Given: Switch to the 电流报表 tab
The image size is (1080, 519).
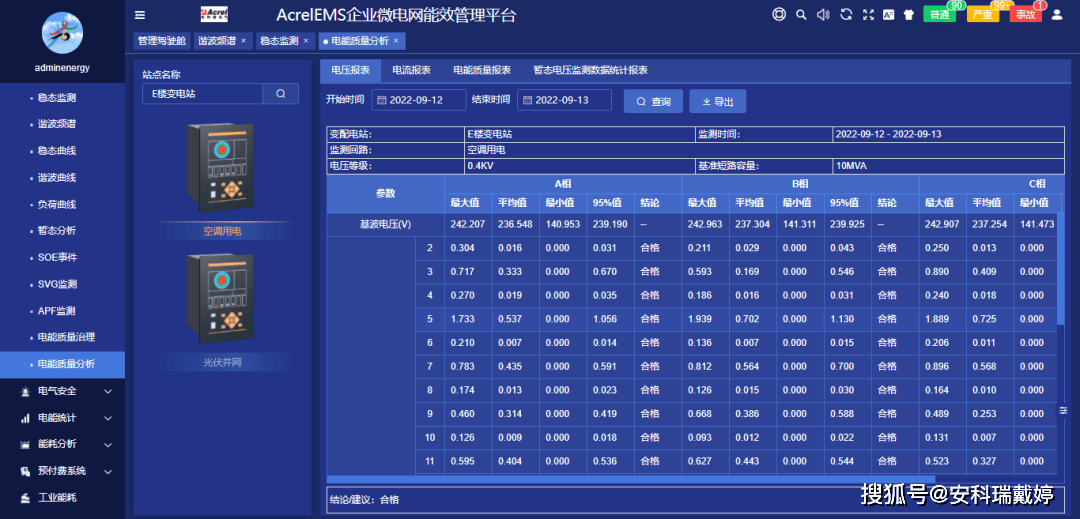Looking at the screenshot, I should click(411, 70).
